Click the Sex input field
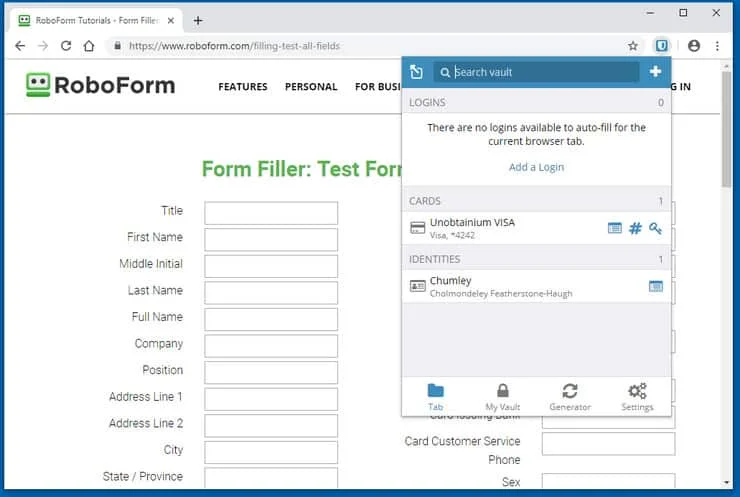This screenshot has width=740, height=497. (608, 480)
